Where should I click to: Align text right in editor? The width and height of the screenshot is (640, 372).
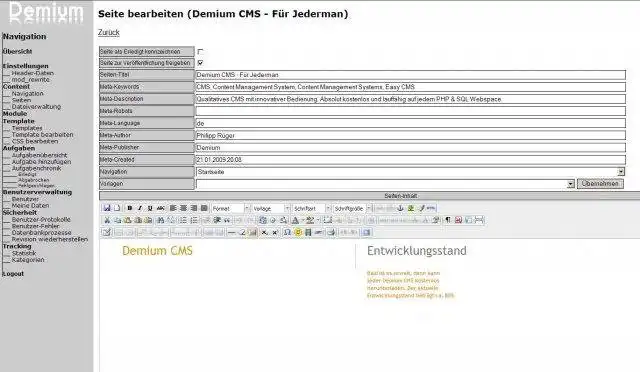coord(193,208)
